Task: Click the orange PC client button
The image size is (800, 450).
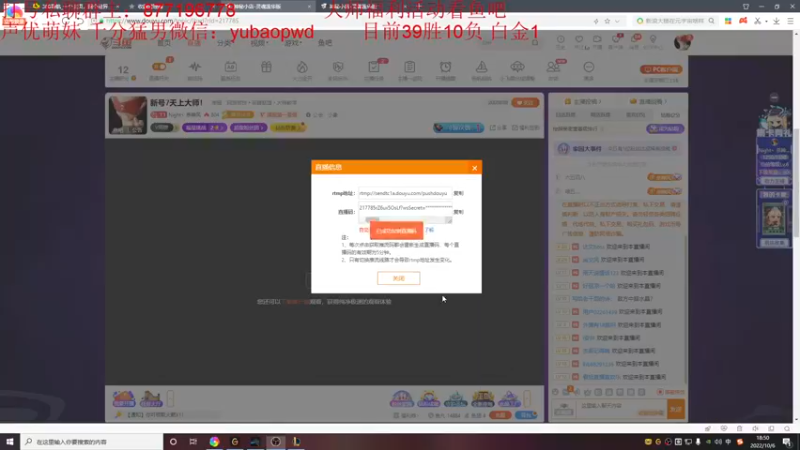Action: (661, 69)
